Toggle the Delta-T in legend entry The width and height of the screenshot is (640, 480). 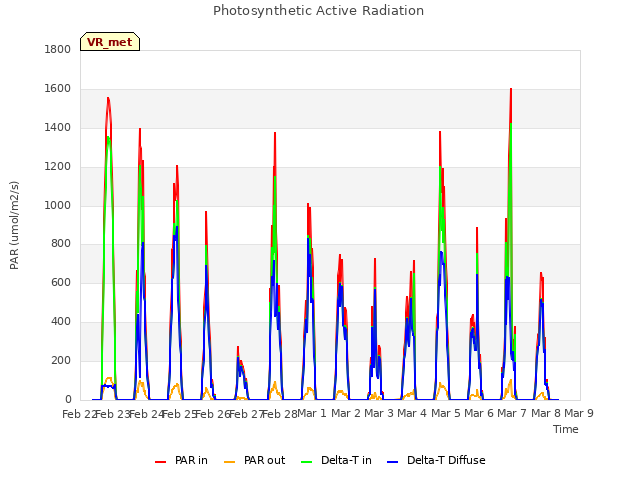(336, 460)
